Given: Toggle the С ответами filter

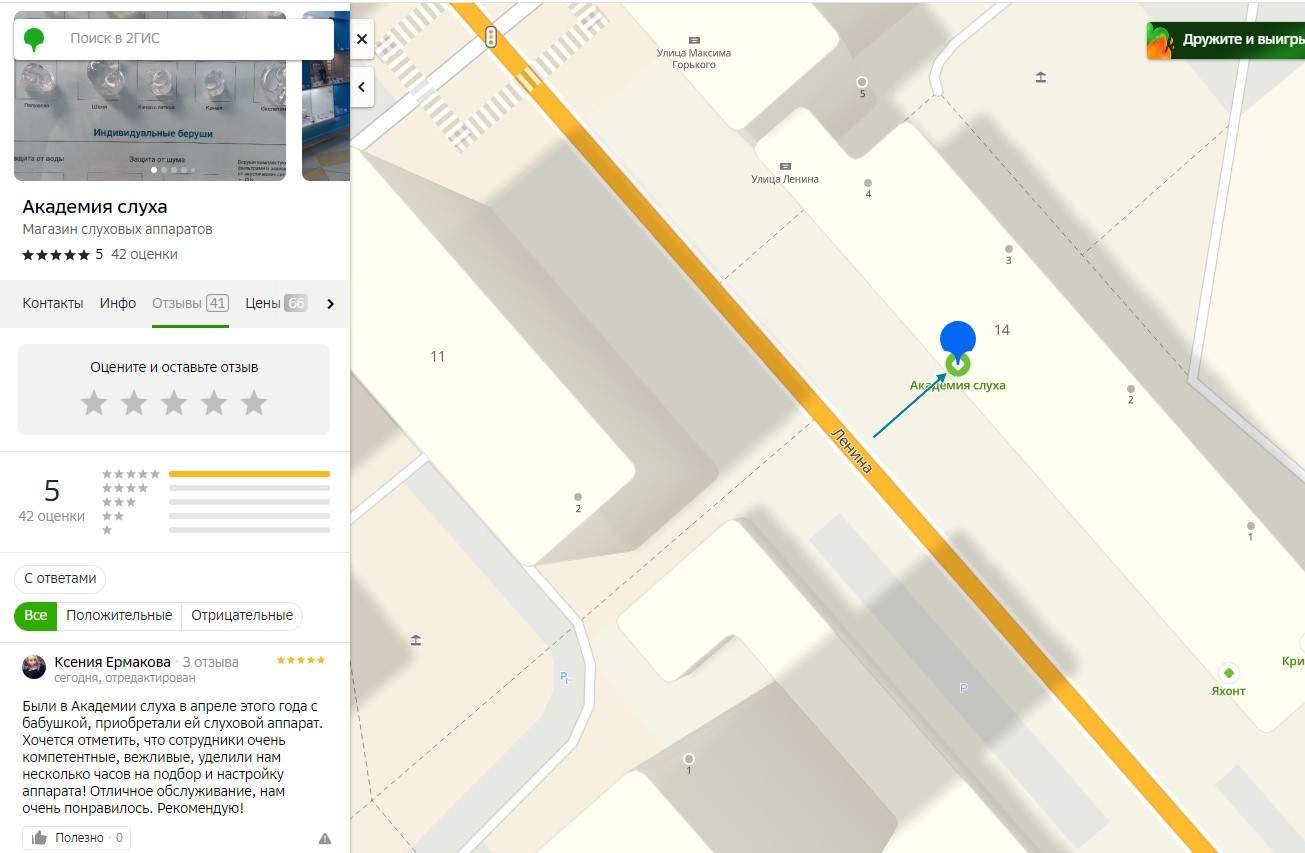Looking at the screenshot, I should pos(60,578).
